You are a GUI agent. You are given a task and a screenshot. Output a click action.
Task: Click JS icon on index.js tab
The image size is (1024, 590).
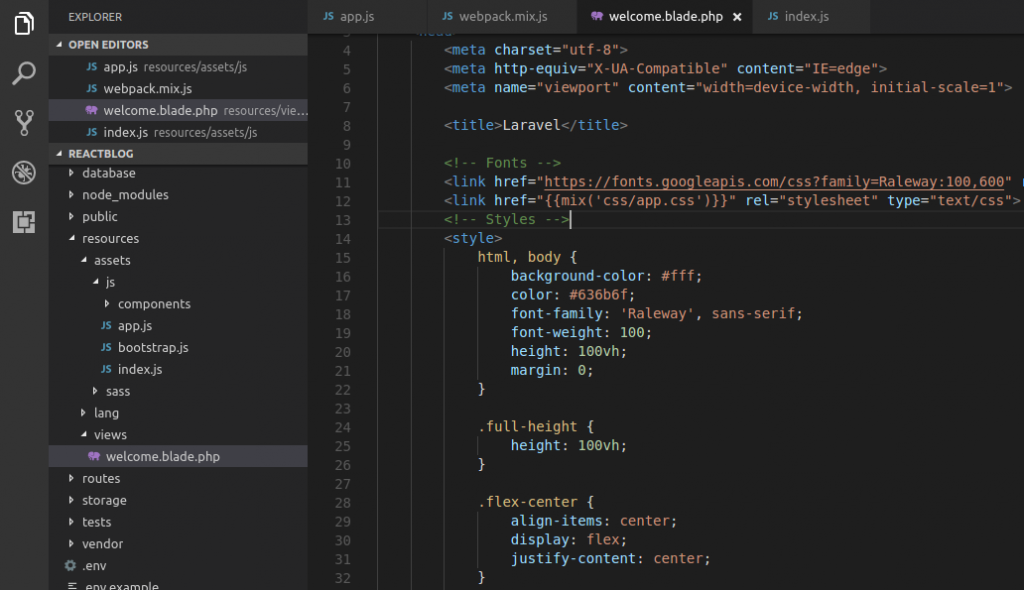tap(773, 16)
